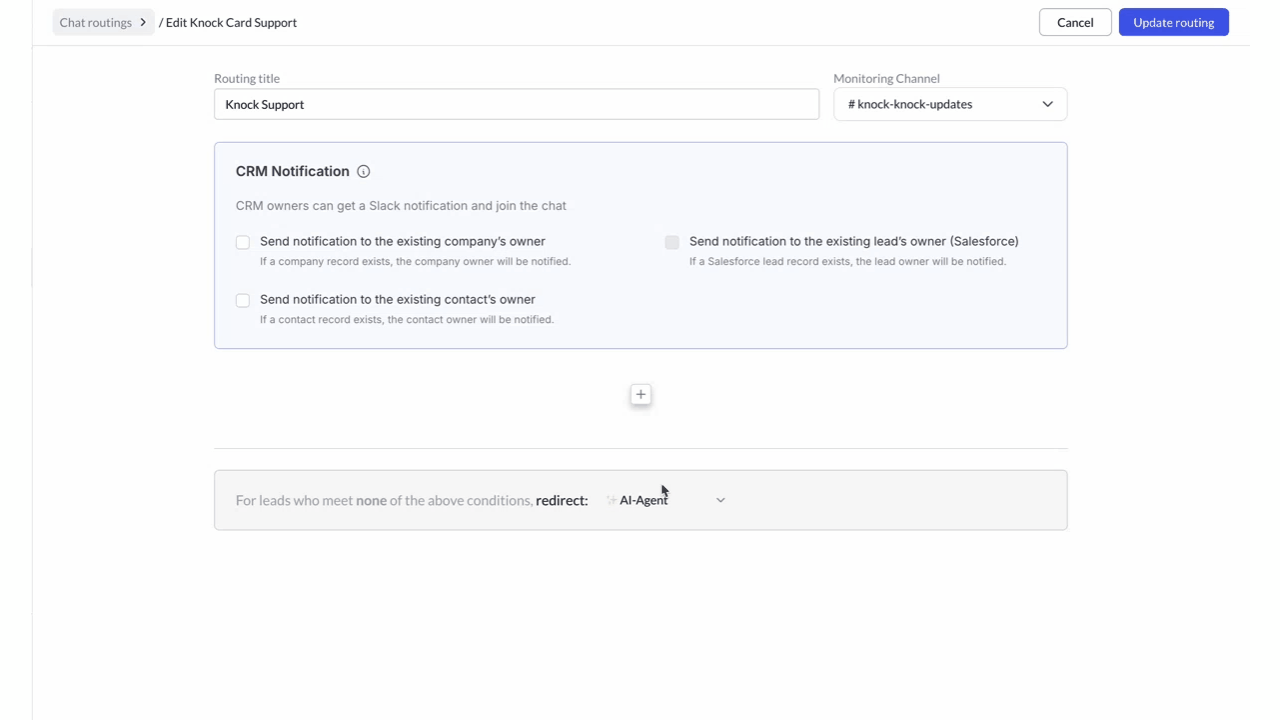
Task: Click the sparkle icon beside AI-Agent
Action: click(611, 500)
